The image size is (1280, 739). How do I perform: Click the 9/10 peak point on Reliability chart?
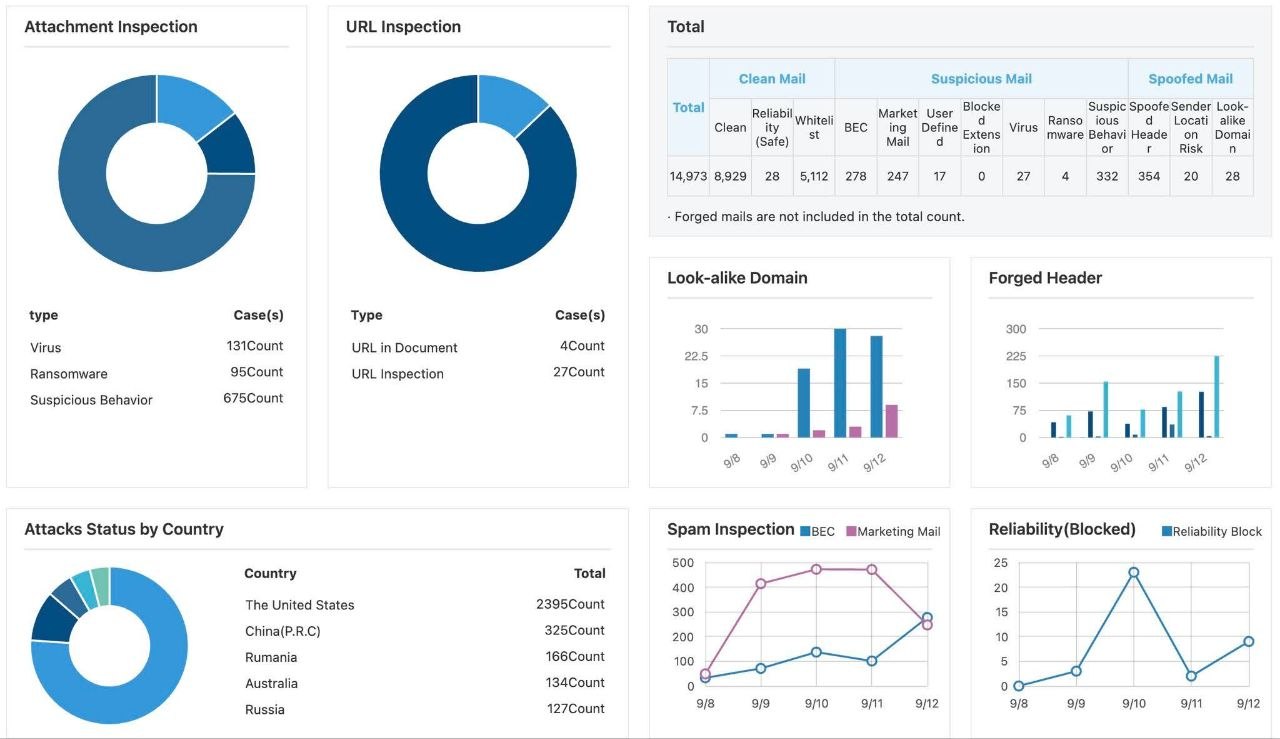1134,573
